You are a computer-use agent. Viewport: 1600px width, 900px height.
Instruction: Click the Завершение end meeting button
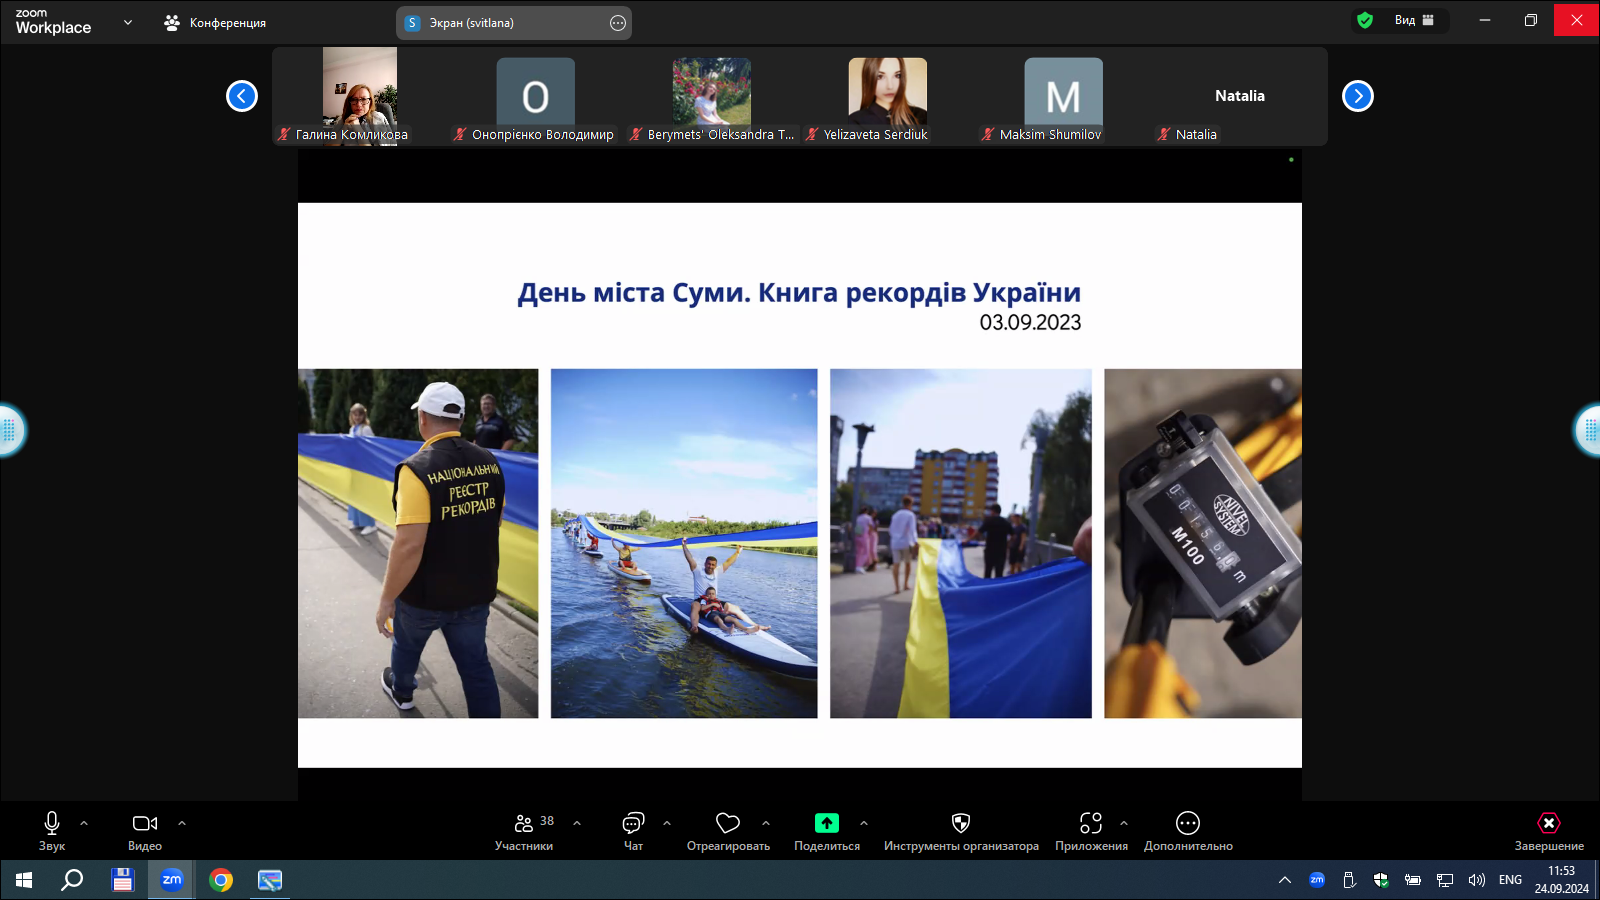(1548, 824)
